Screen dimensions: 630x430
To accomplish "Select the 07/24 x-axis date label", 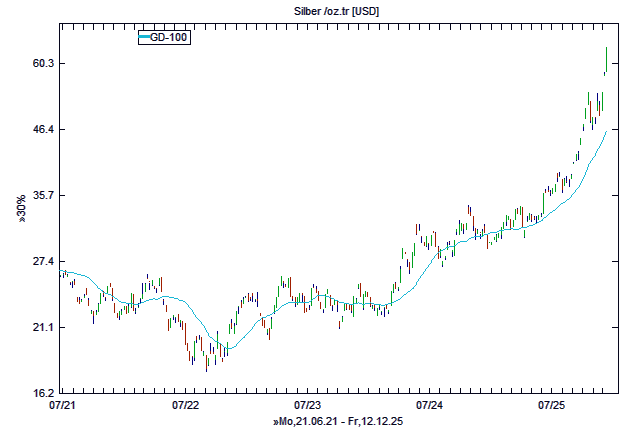I will click(x=430, y=406).
